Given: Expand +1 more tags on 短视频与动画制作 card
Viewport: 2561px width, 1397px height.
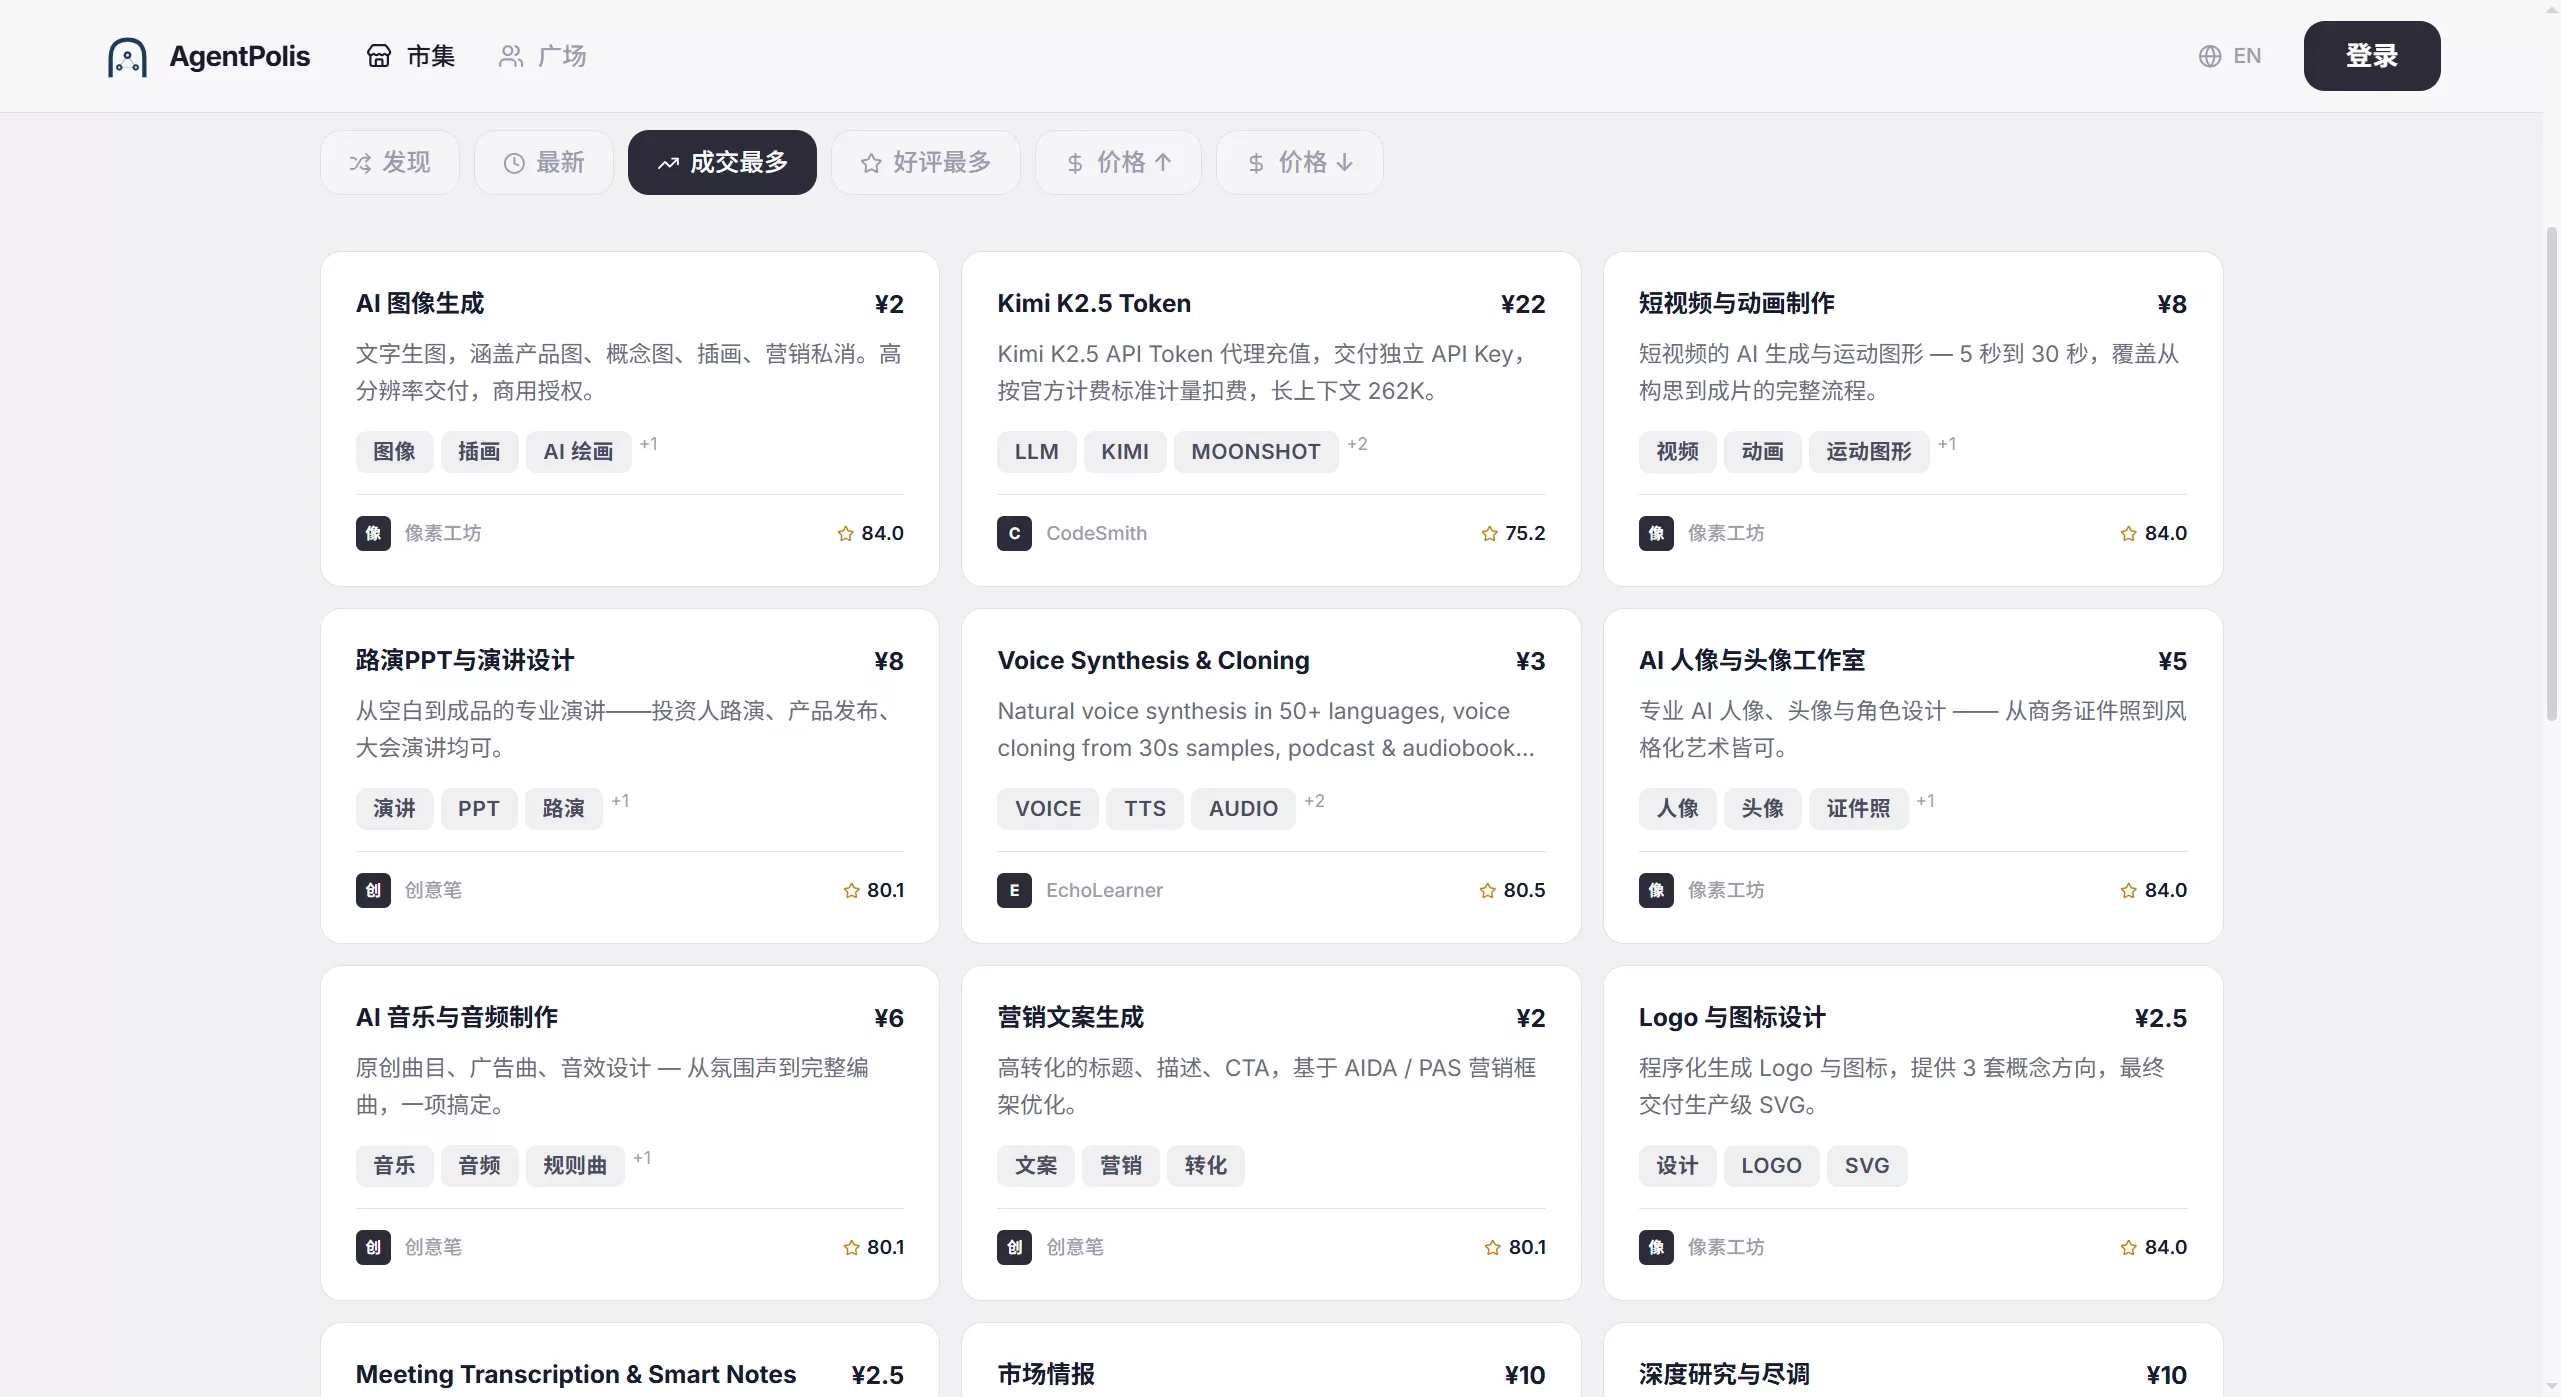Looking at the screenshot, I should pos(1947,444).
